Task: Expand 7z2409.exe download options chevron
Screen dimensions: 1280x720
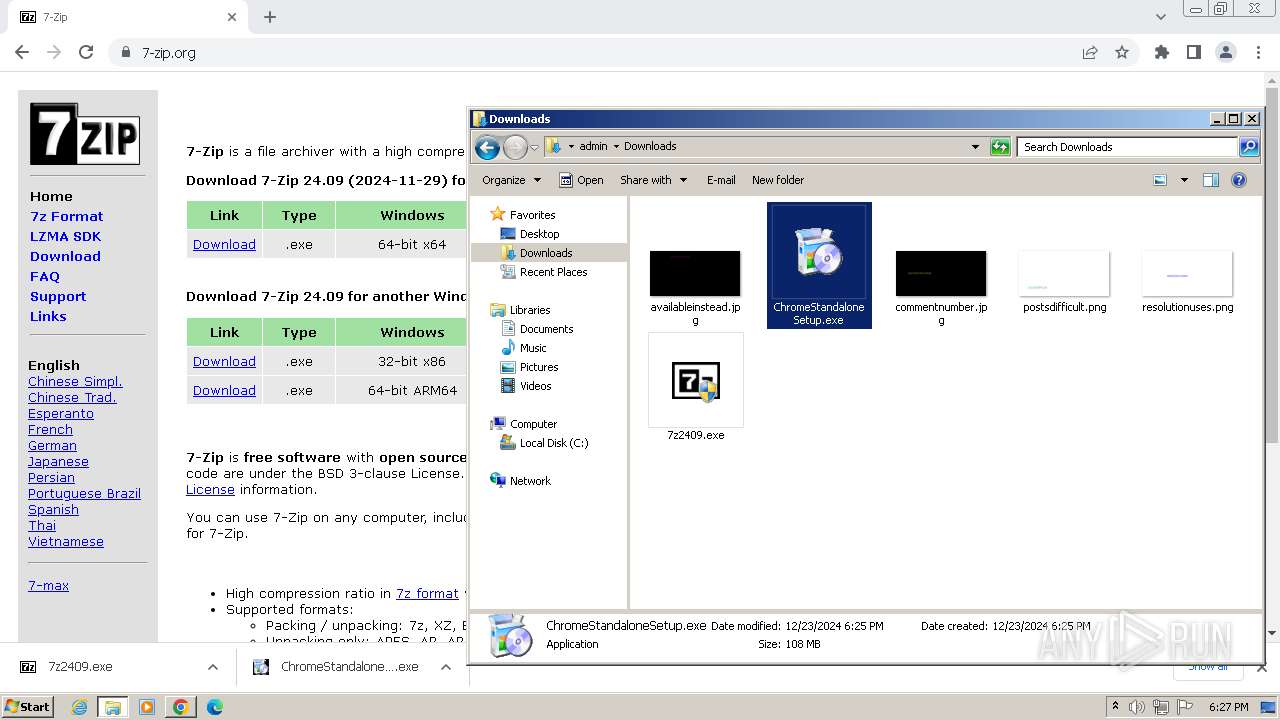Action: tap(213, 667)
